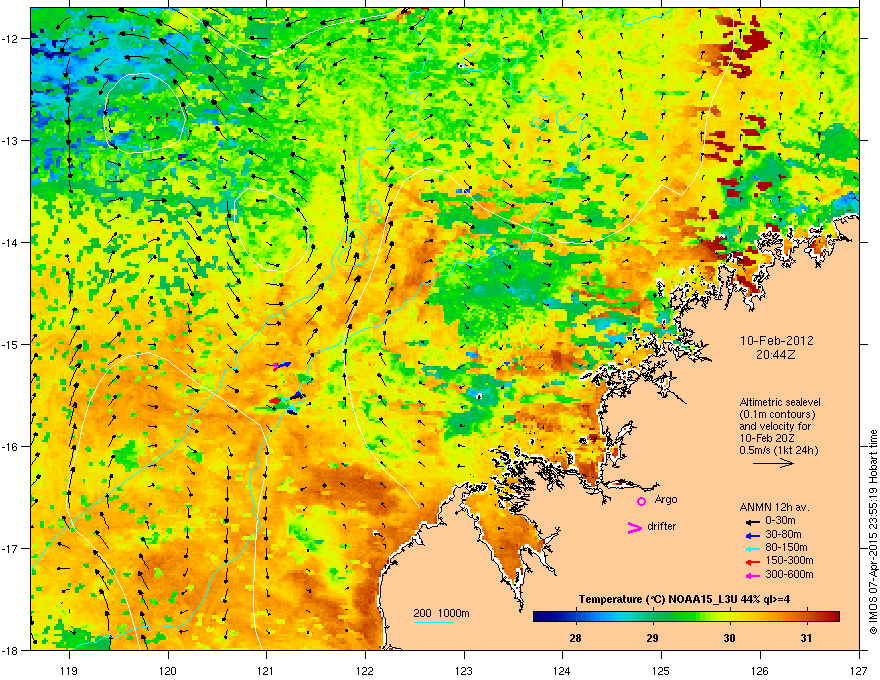Click the '(0.1m contours)' legend line

coord(777,415)
